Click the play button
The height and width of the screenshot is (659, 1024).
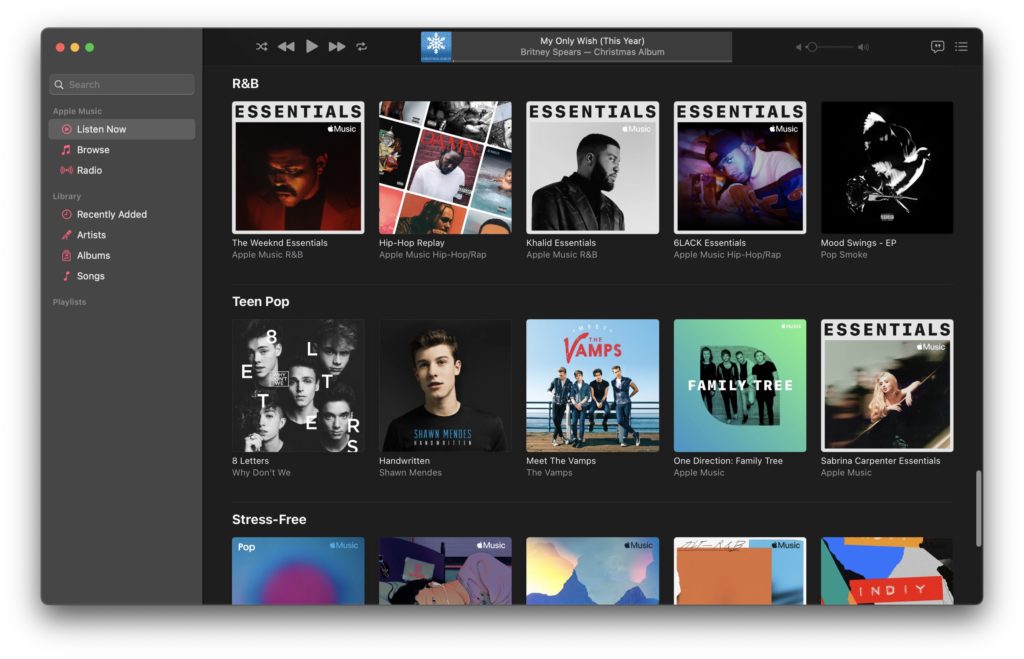point(312,47)
